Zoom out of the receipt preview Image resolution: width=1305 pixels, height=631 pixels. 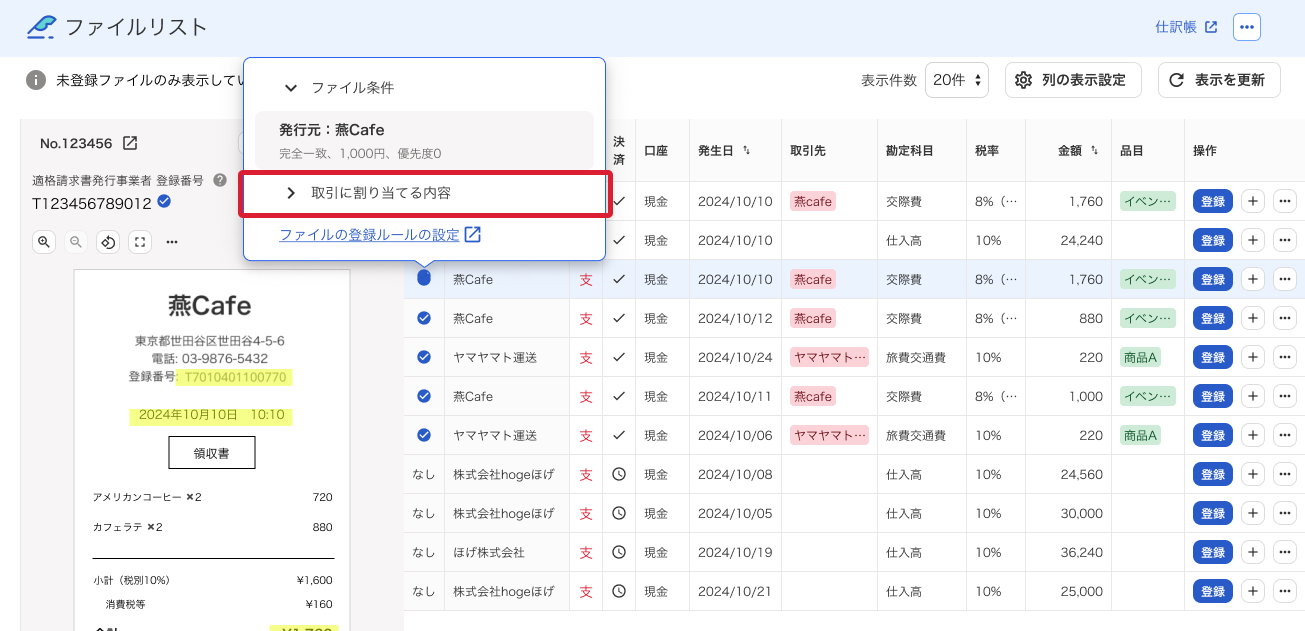pos(76,241)
